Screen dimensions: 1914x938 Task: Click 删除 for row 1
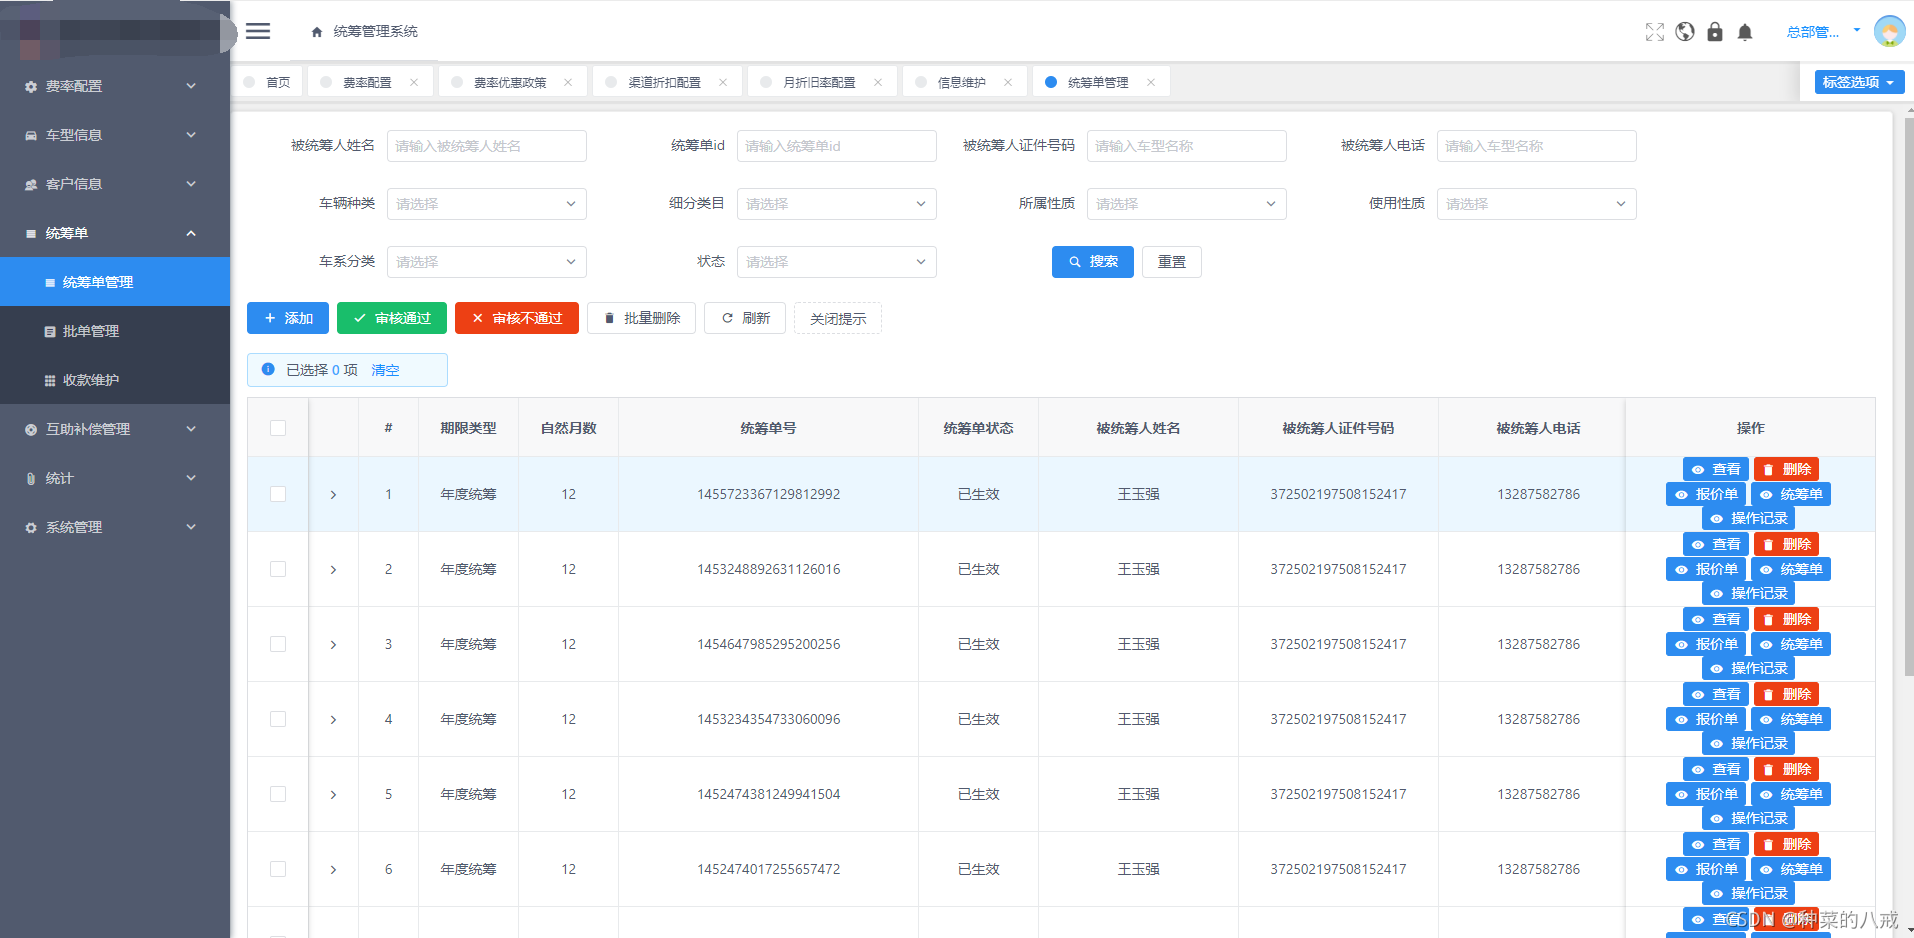click(x=1786, y=469)
